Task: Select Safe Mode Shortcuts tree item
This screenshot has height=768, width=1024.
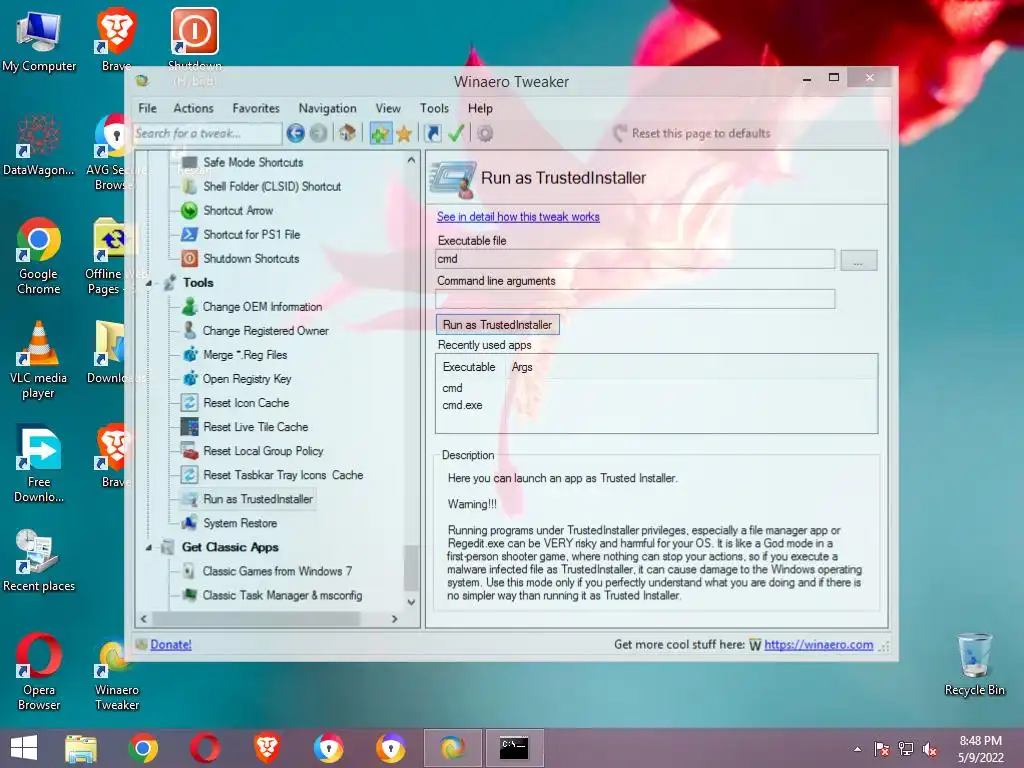Action: tap(253, 162)
